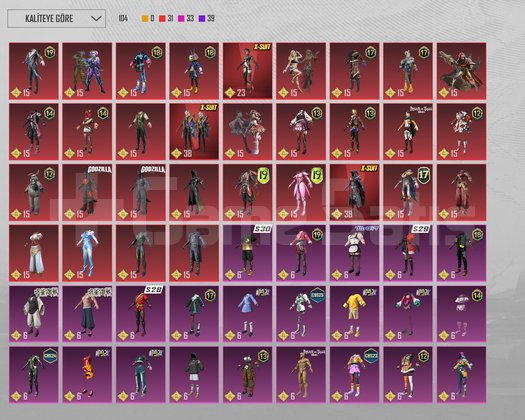Choose the black-pink outfit with badge 14
This screenshot has width=525, height=420.
(x=33, y=132)
